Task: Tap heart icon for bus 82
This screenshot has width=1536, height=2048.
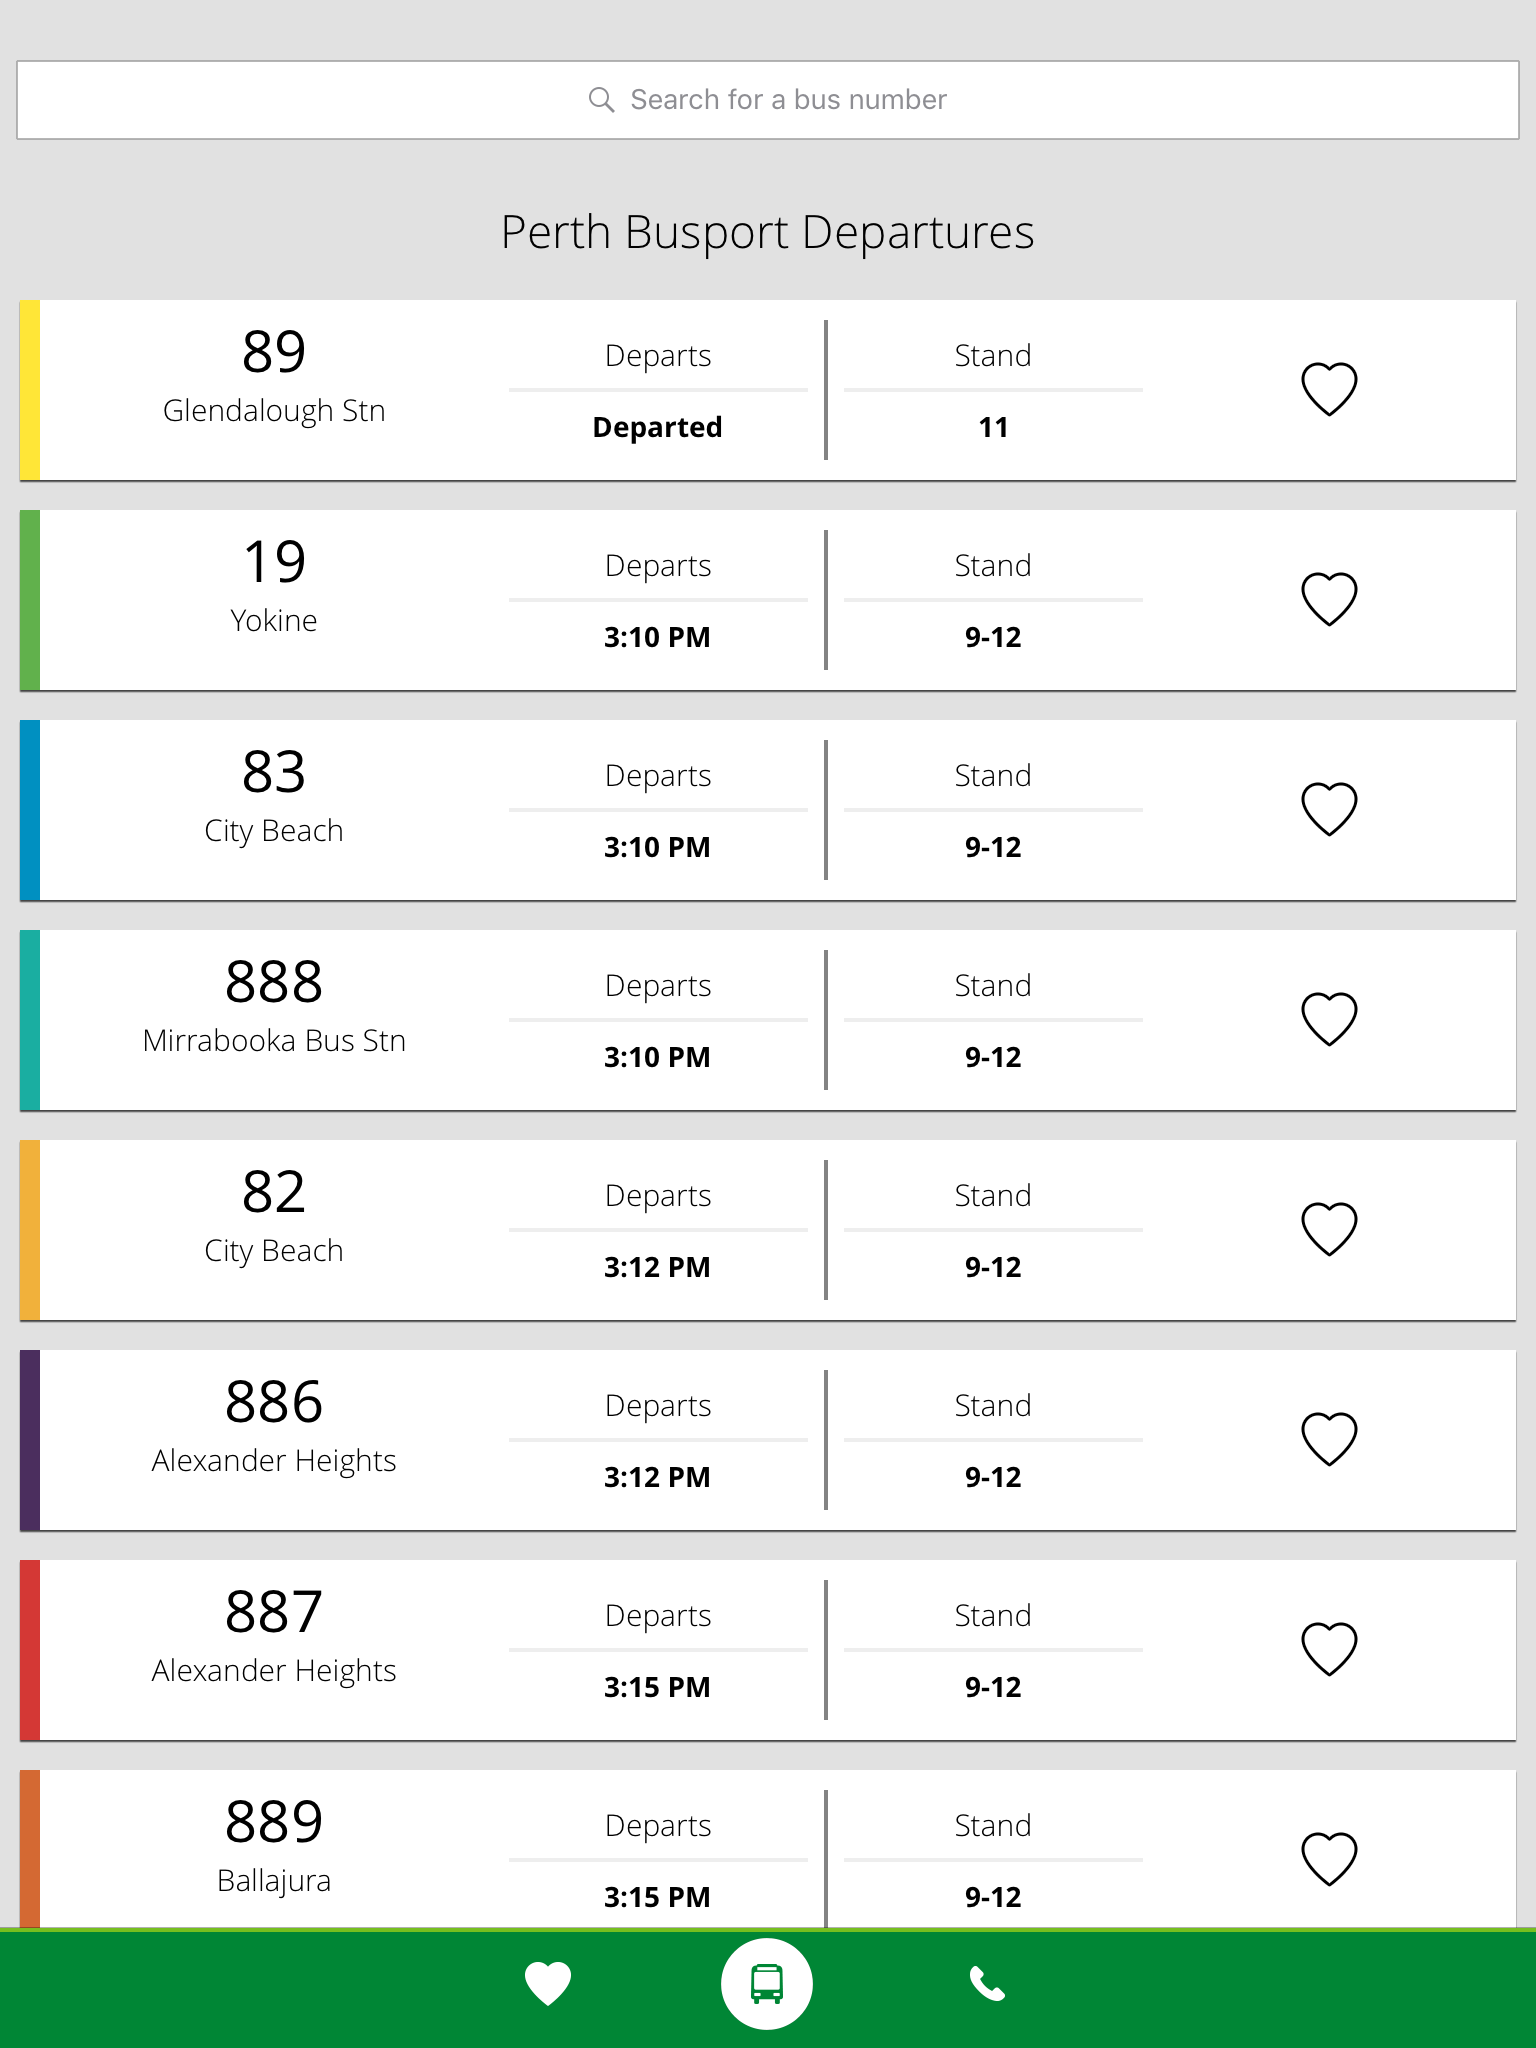Action: pos(1329,1229)
